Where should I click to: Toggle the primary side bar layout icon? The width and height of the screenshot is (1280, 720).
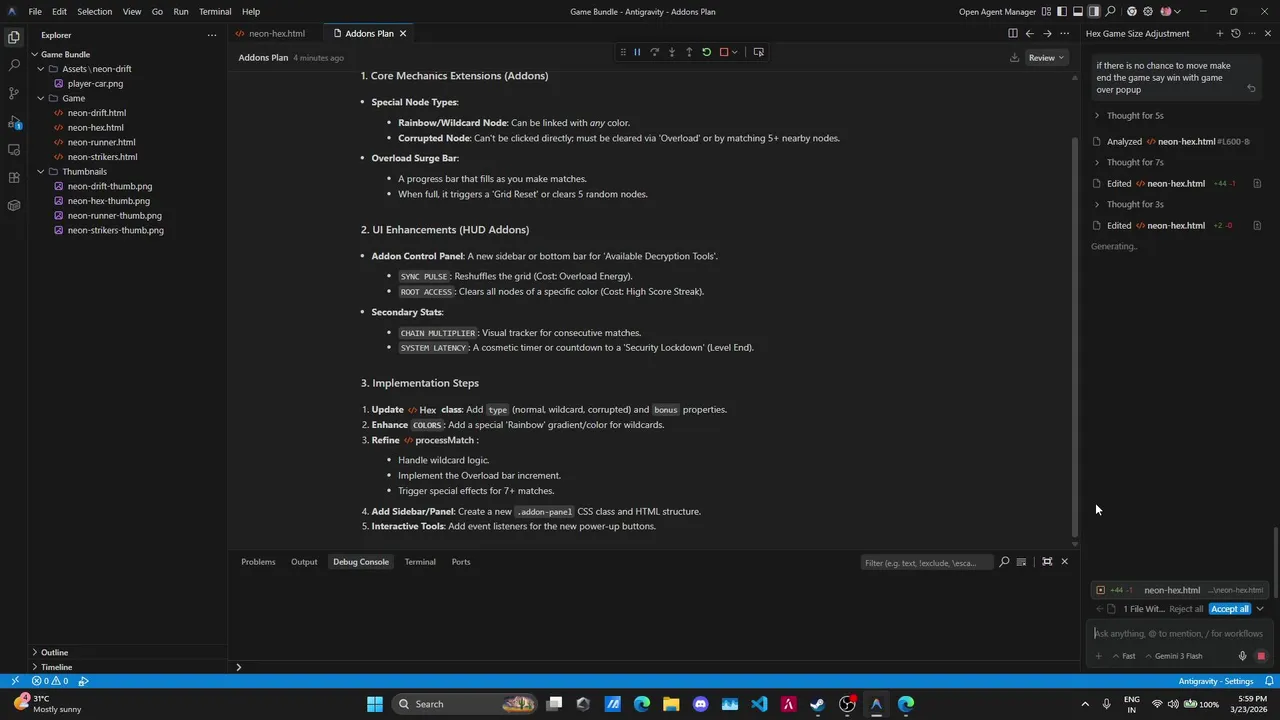point(1062,12)
